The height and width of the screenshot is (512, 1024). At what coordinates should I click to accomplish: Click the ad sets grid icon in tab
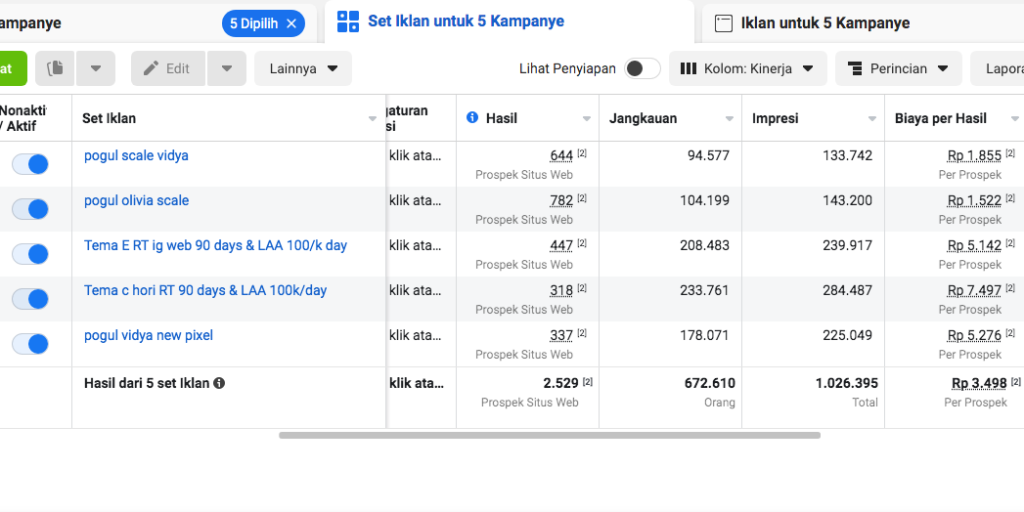point(348,21)
